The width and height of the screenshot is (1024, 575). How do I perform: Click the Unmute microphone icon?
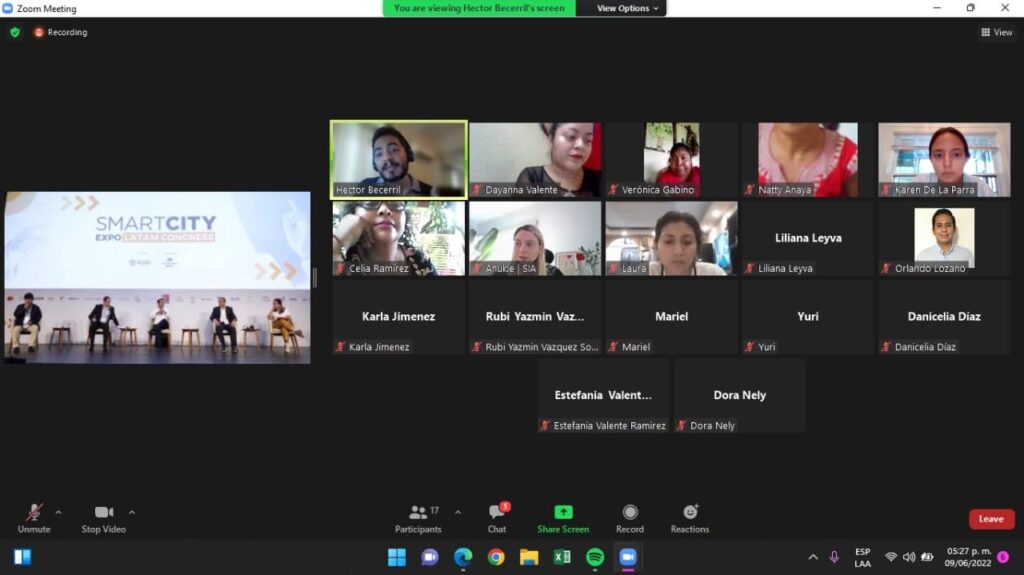(34, 512)
